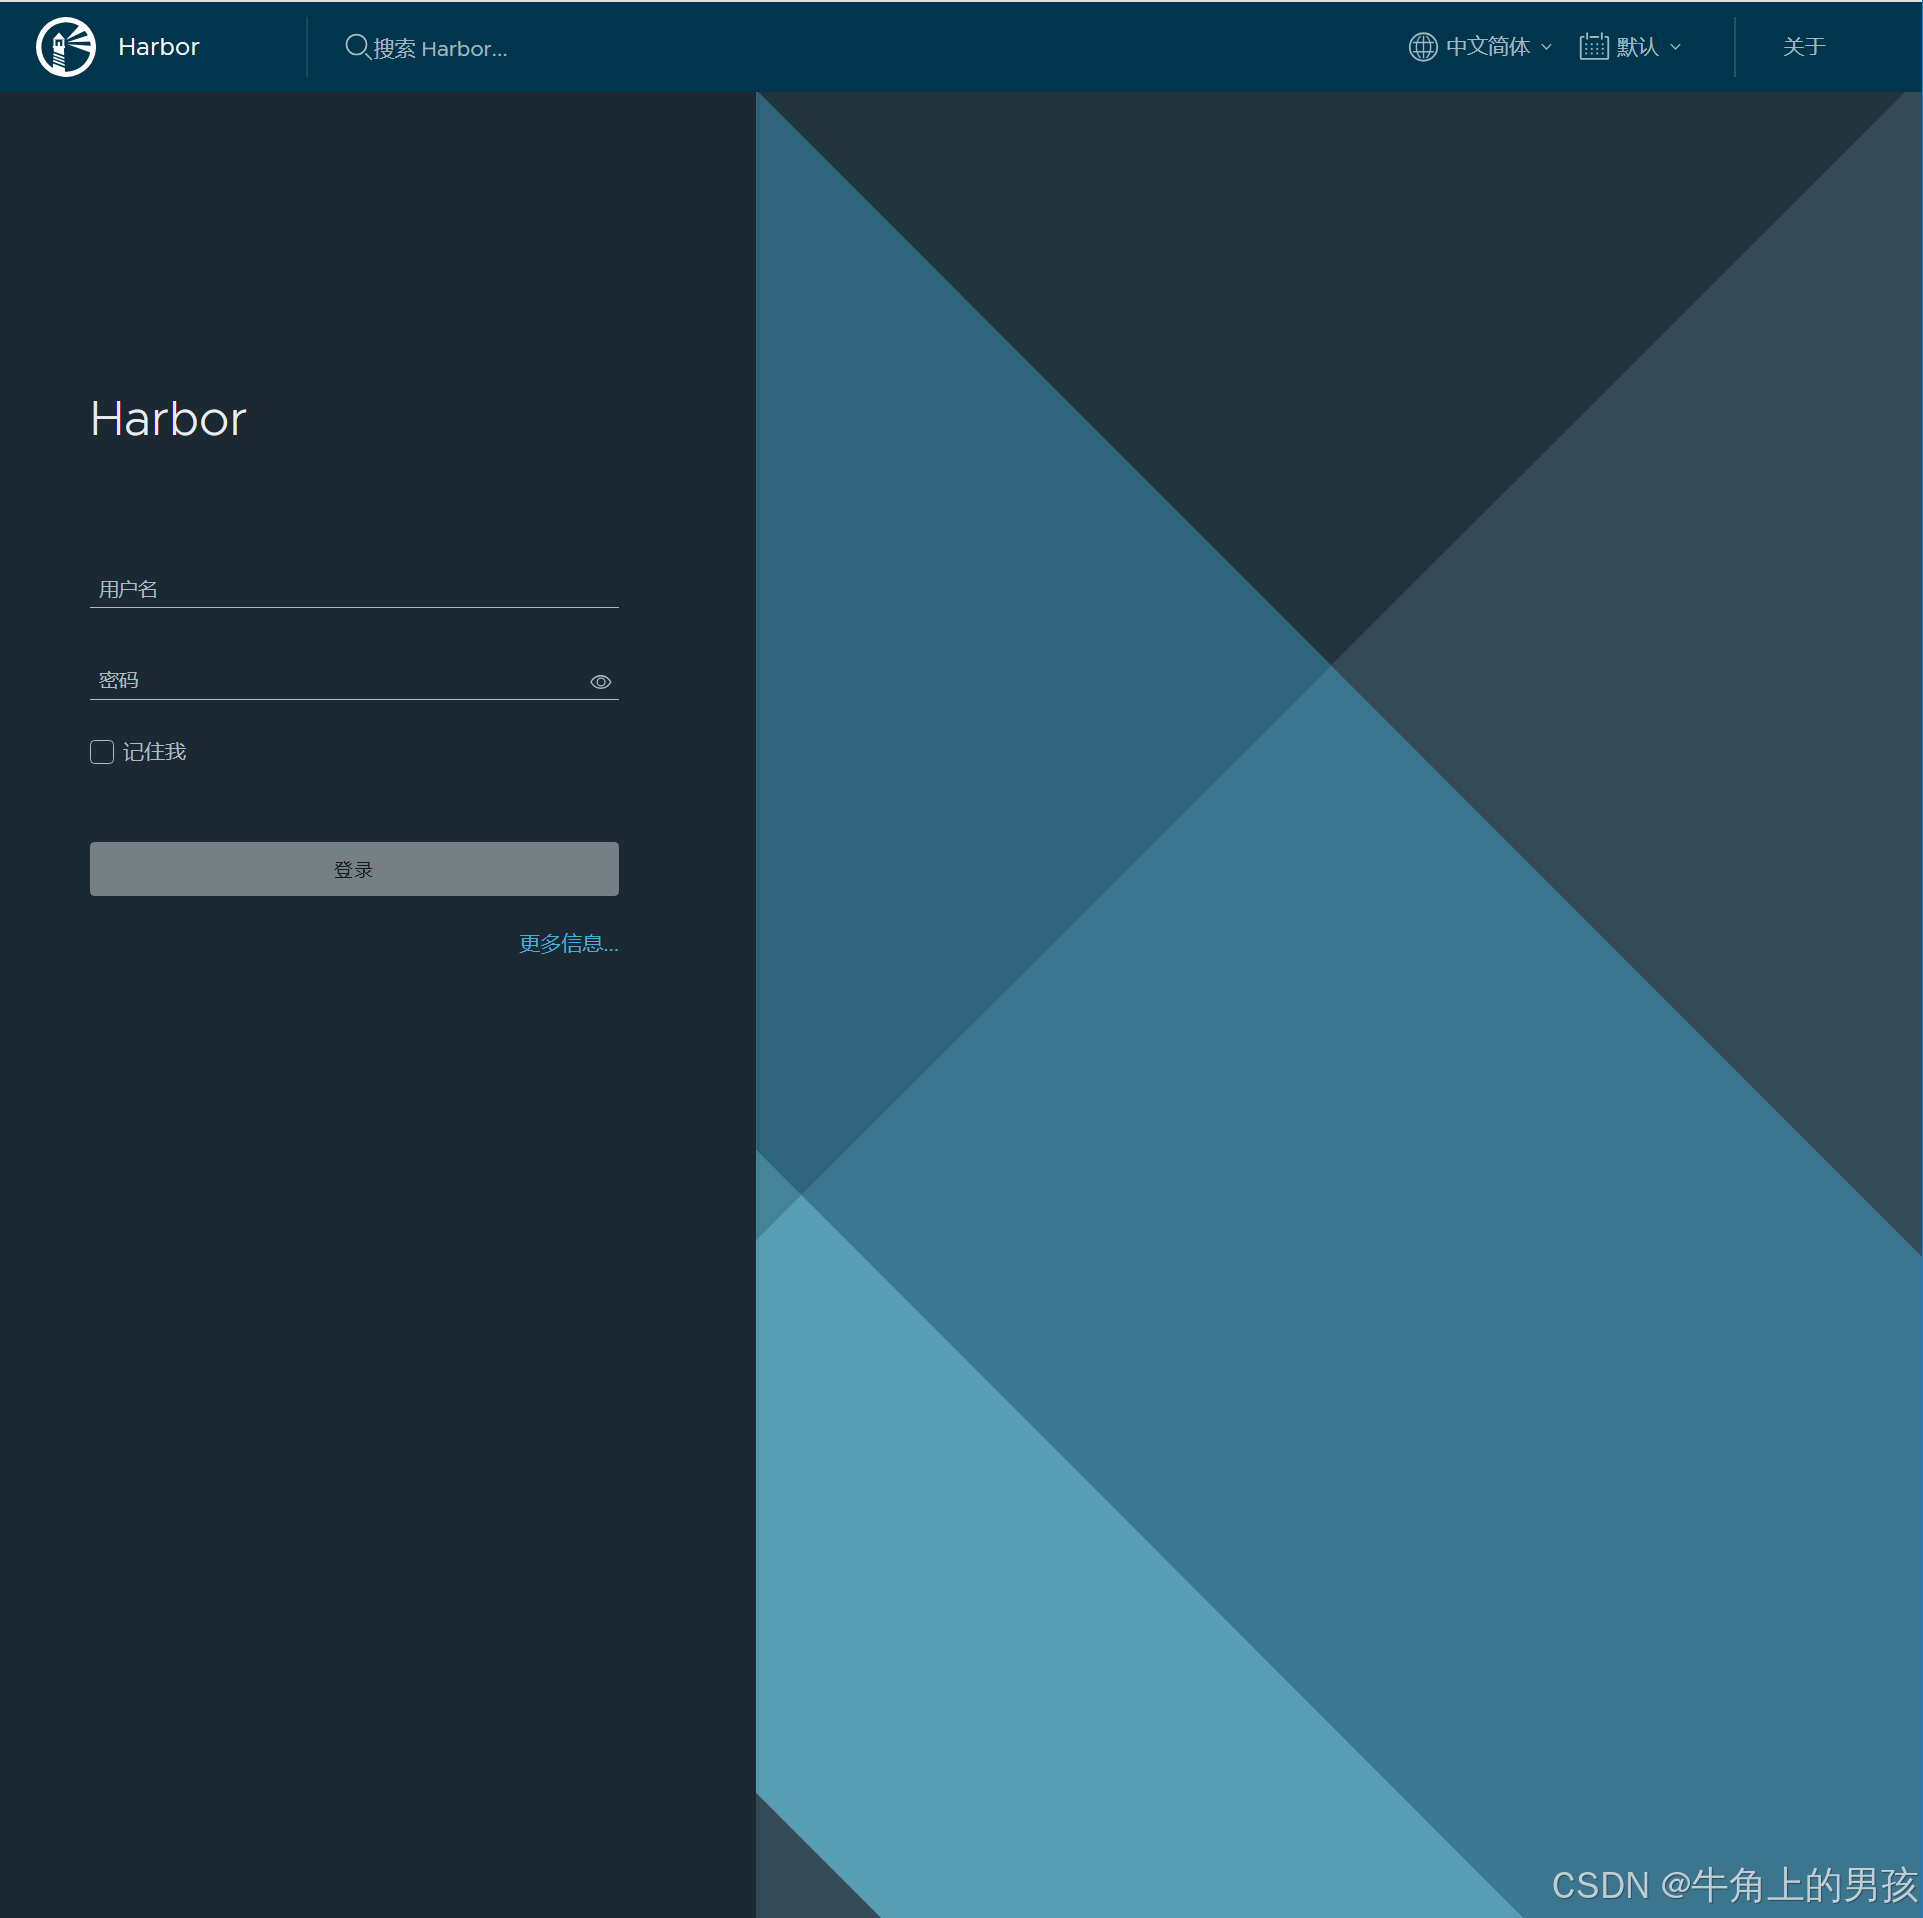Image resolution: width=1923 pixels, height=1918 pixels.
Task: Open the 更多信息... link
Action: coord(568,943)
